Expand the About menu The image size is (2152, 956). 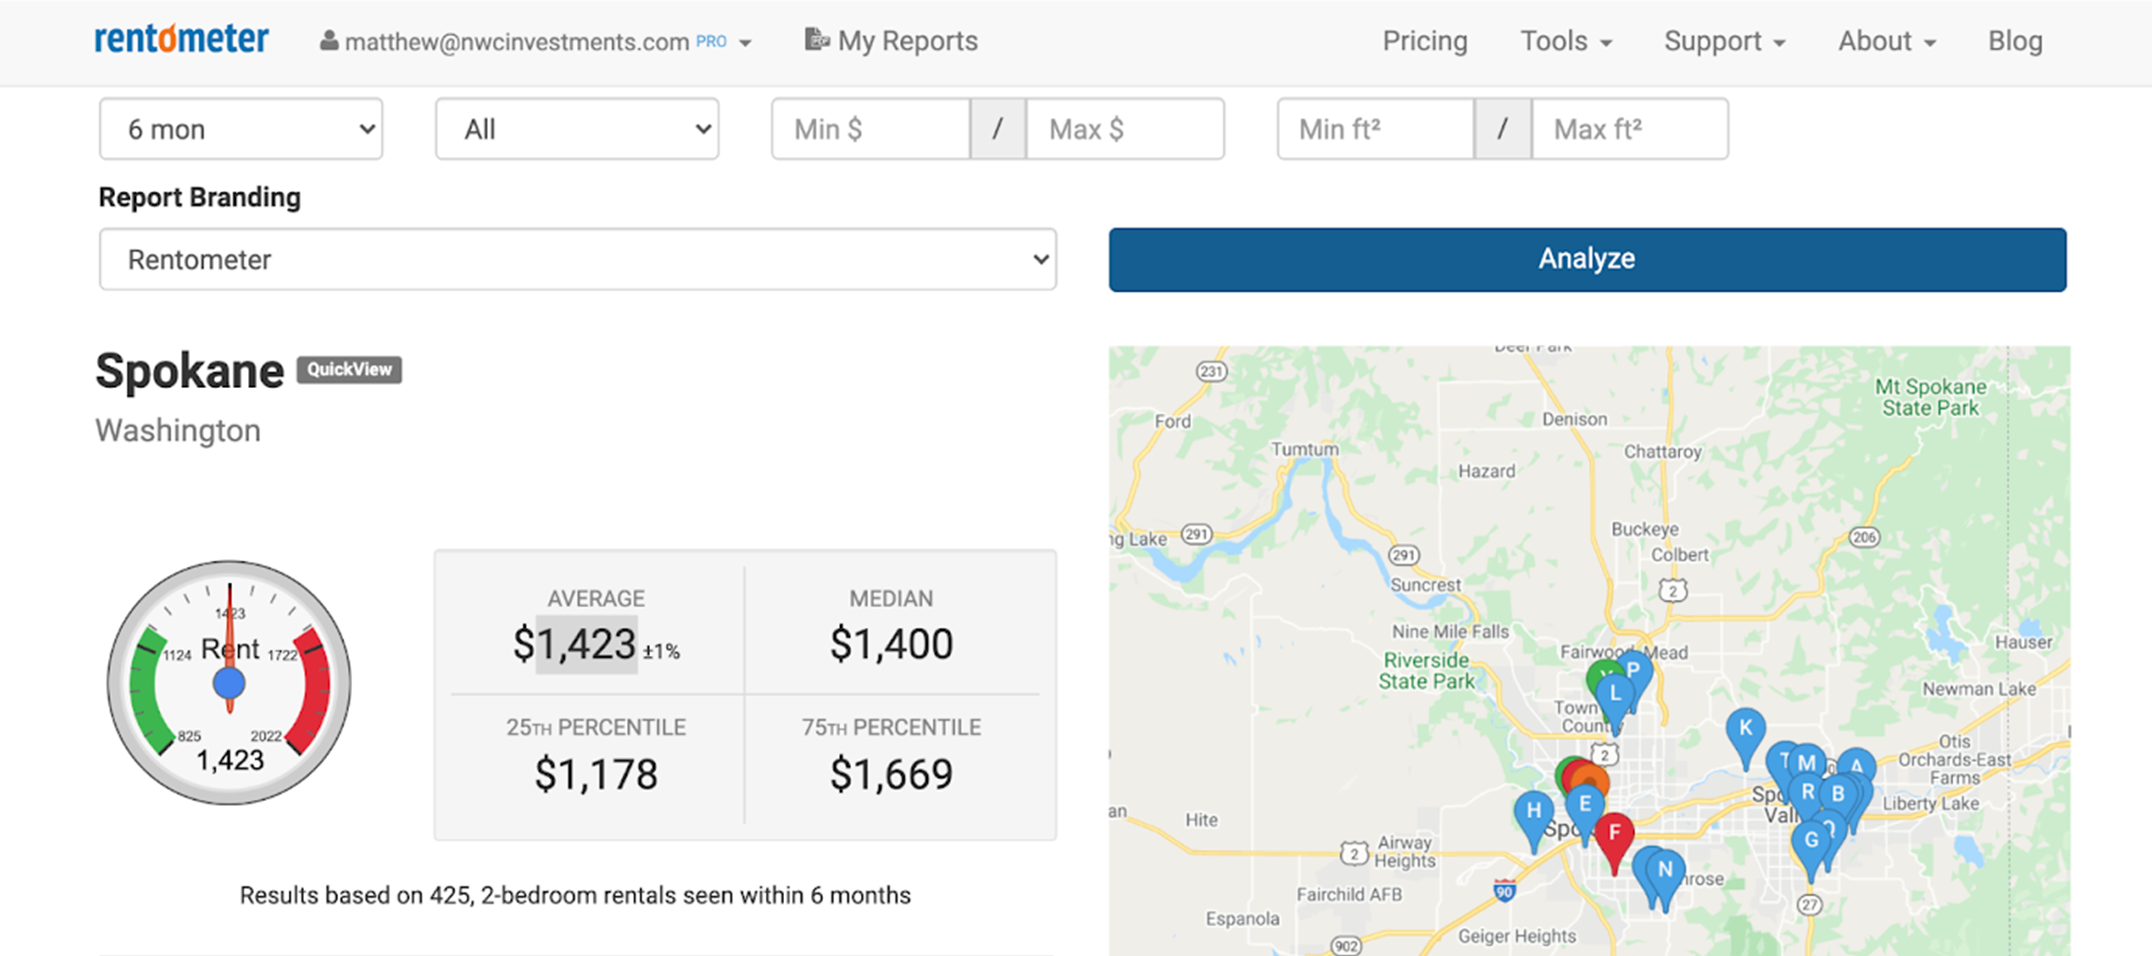click(x=1887, y=41)
